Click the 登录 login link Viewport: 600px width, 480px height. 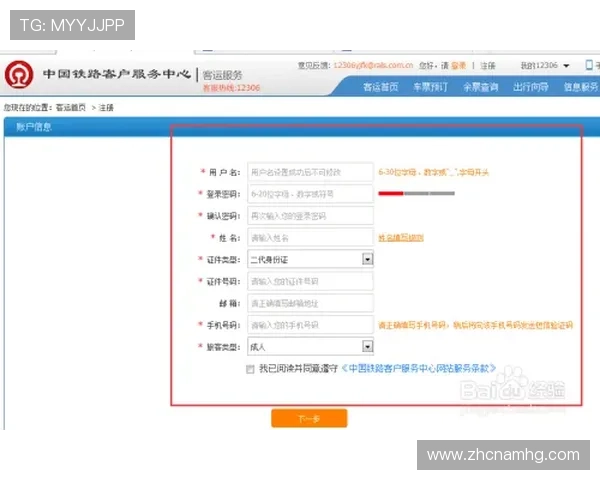coord(458,65)
